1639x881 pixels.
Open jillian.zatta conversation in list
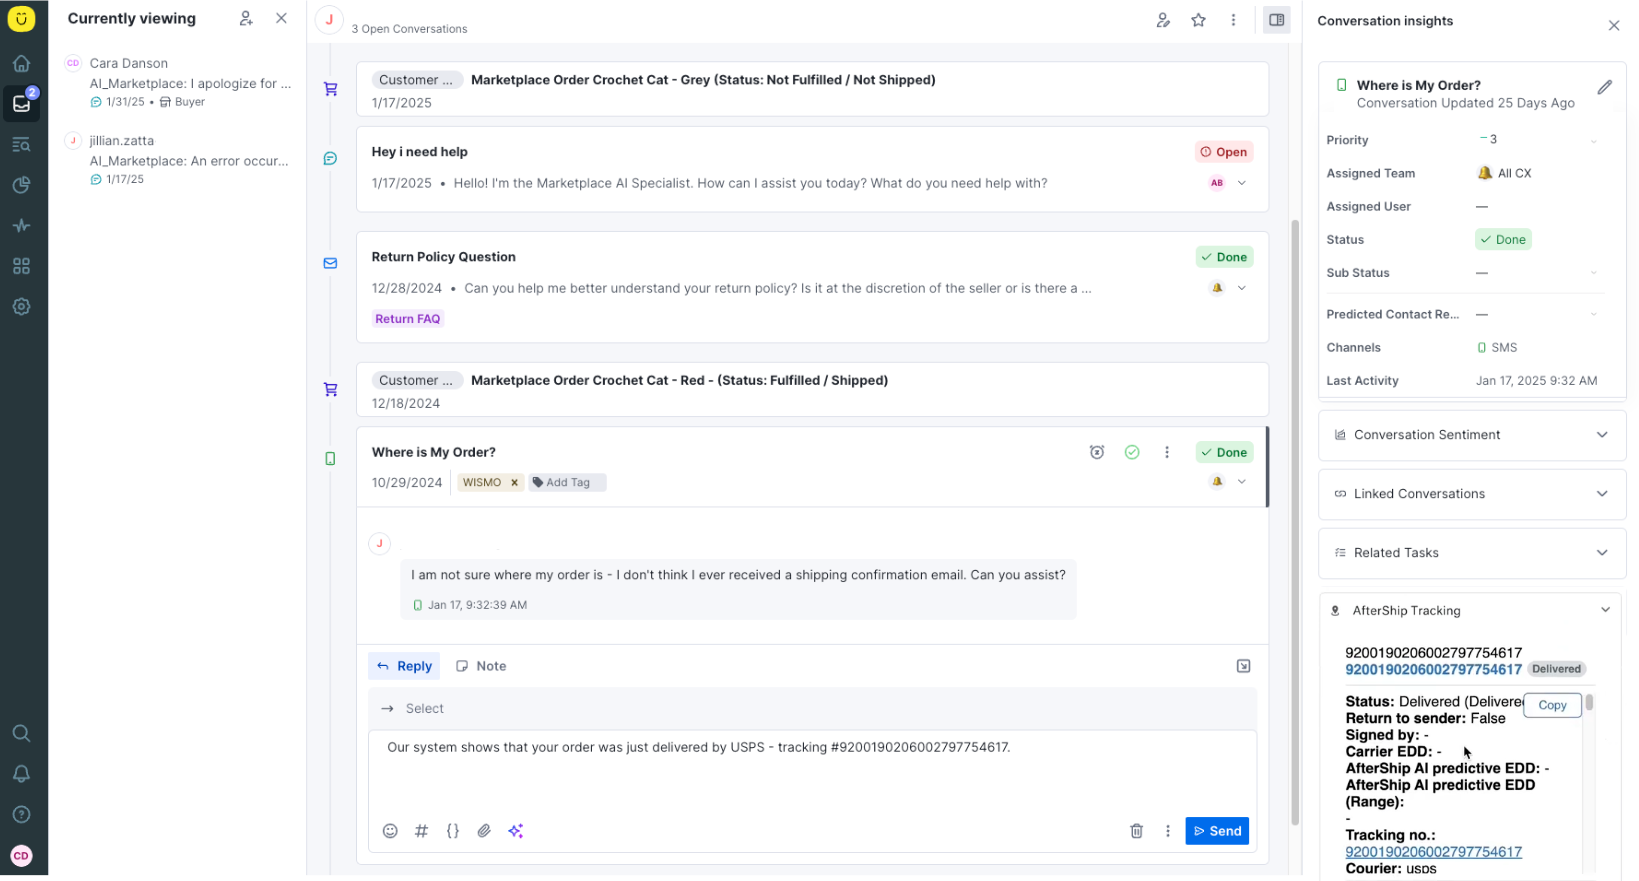point(179,160)
